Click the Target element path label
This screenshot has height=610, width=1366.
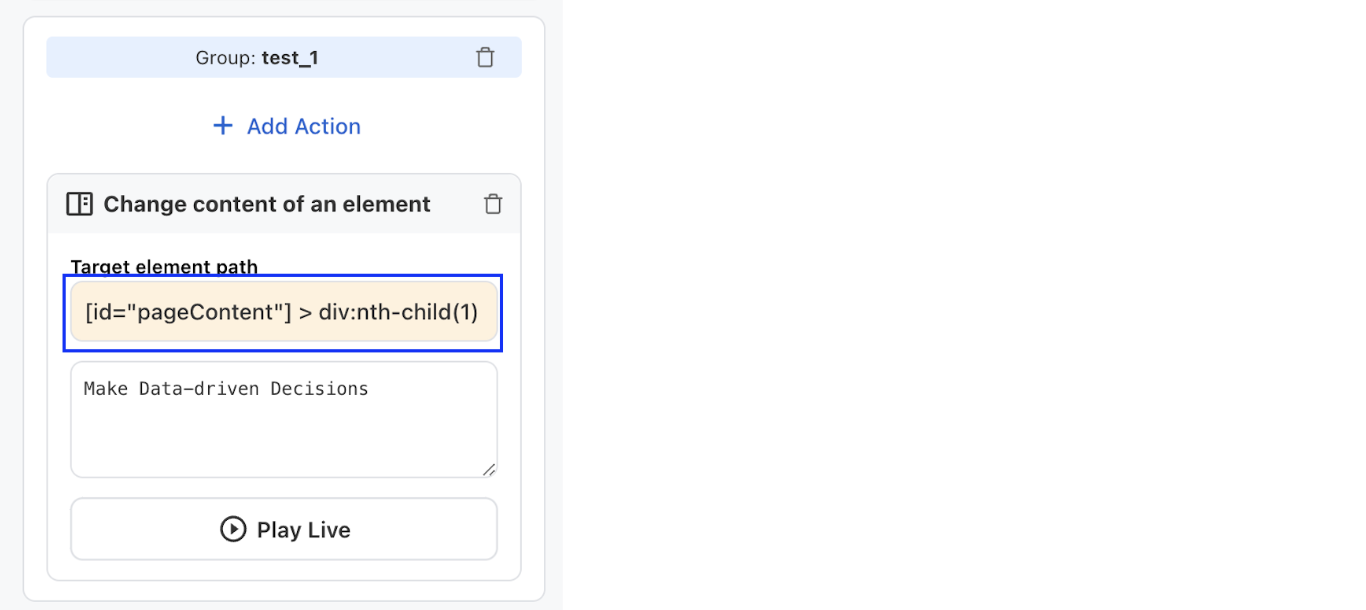click(x=164, y=267)
